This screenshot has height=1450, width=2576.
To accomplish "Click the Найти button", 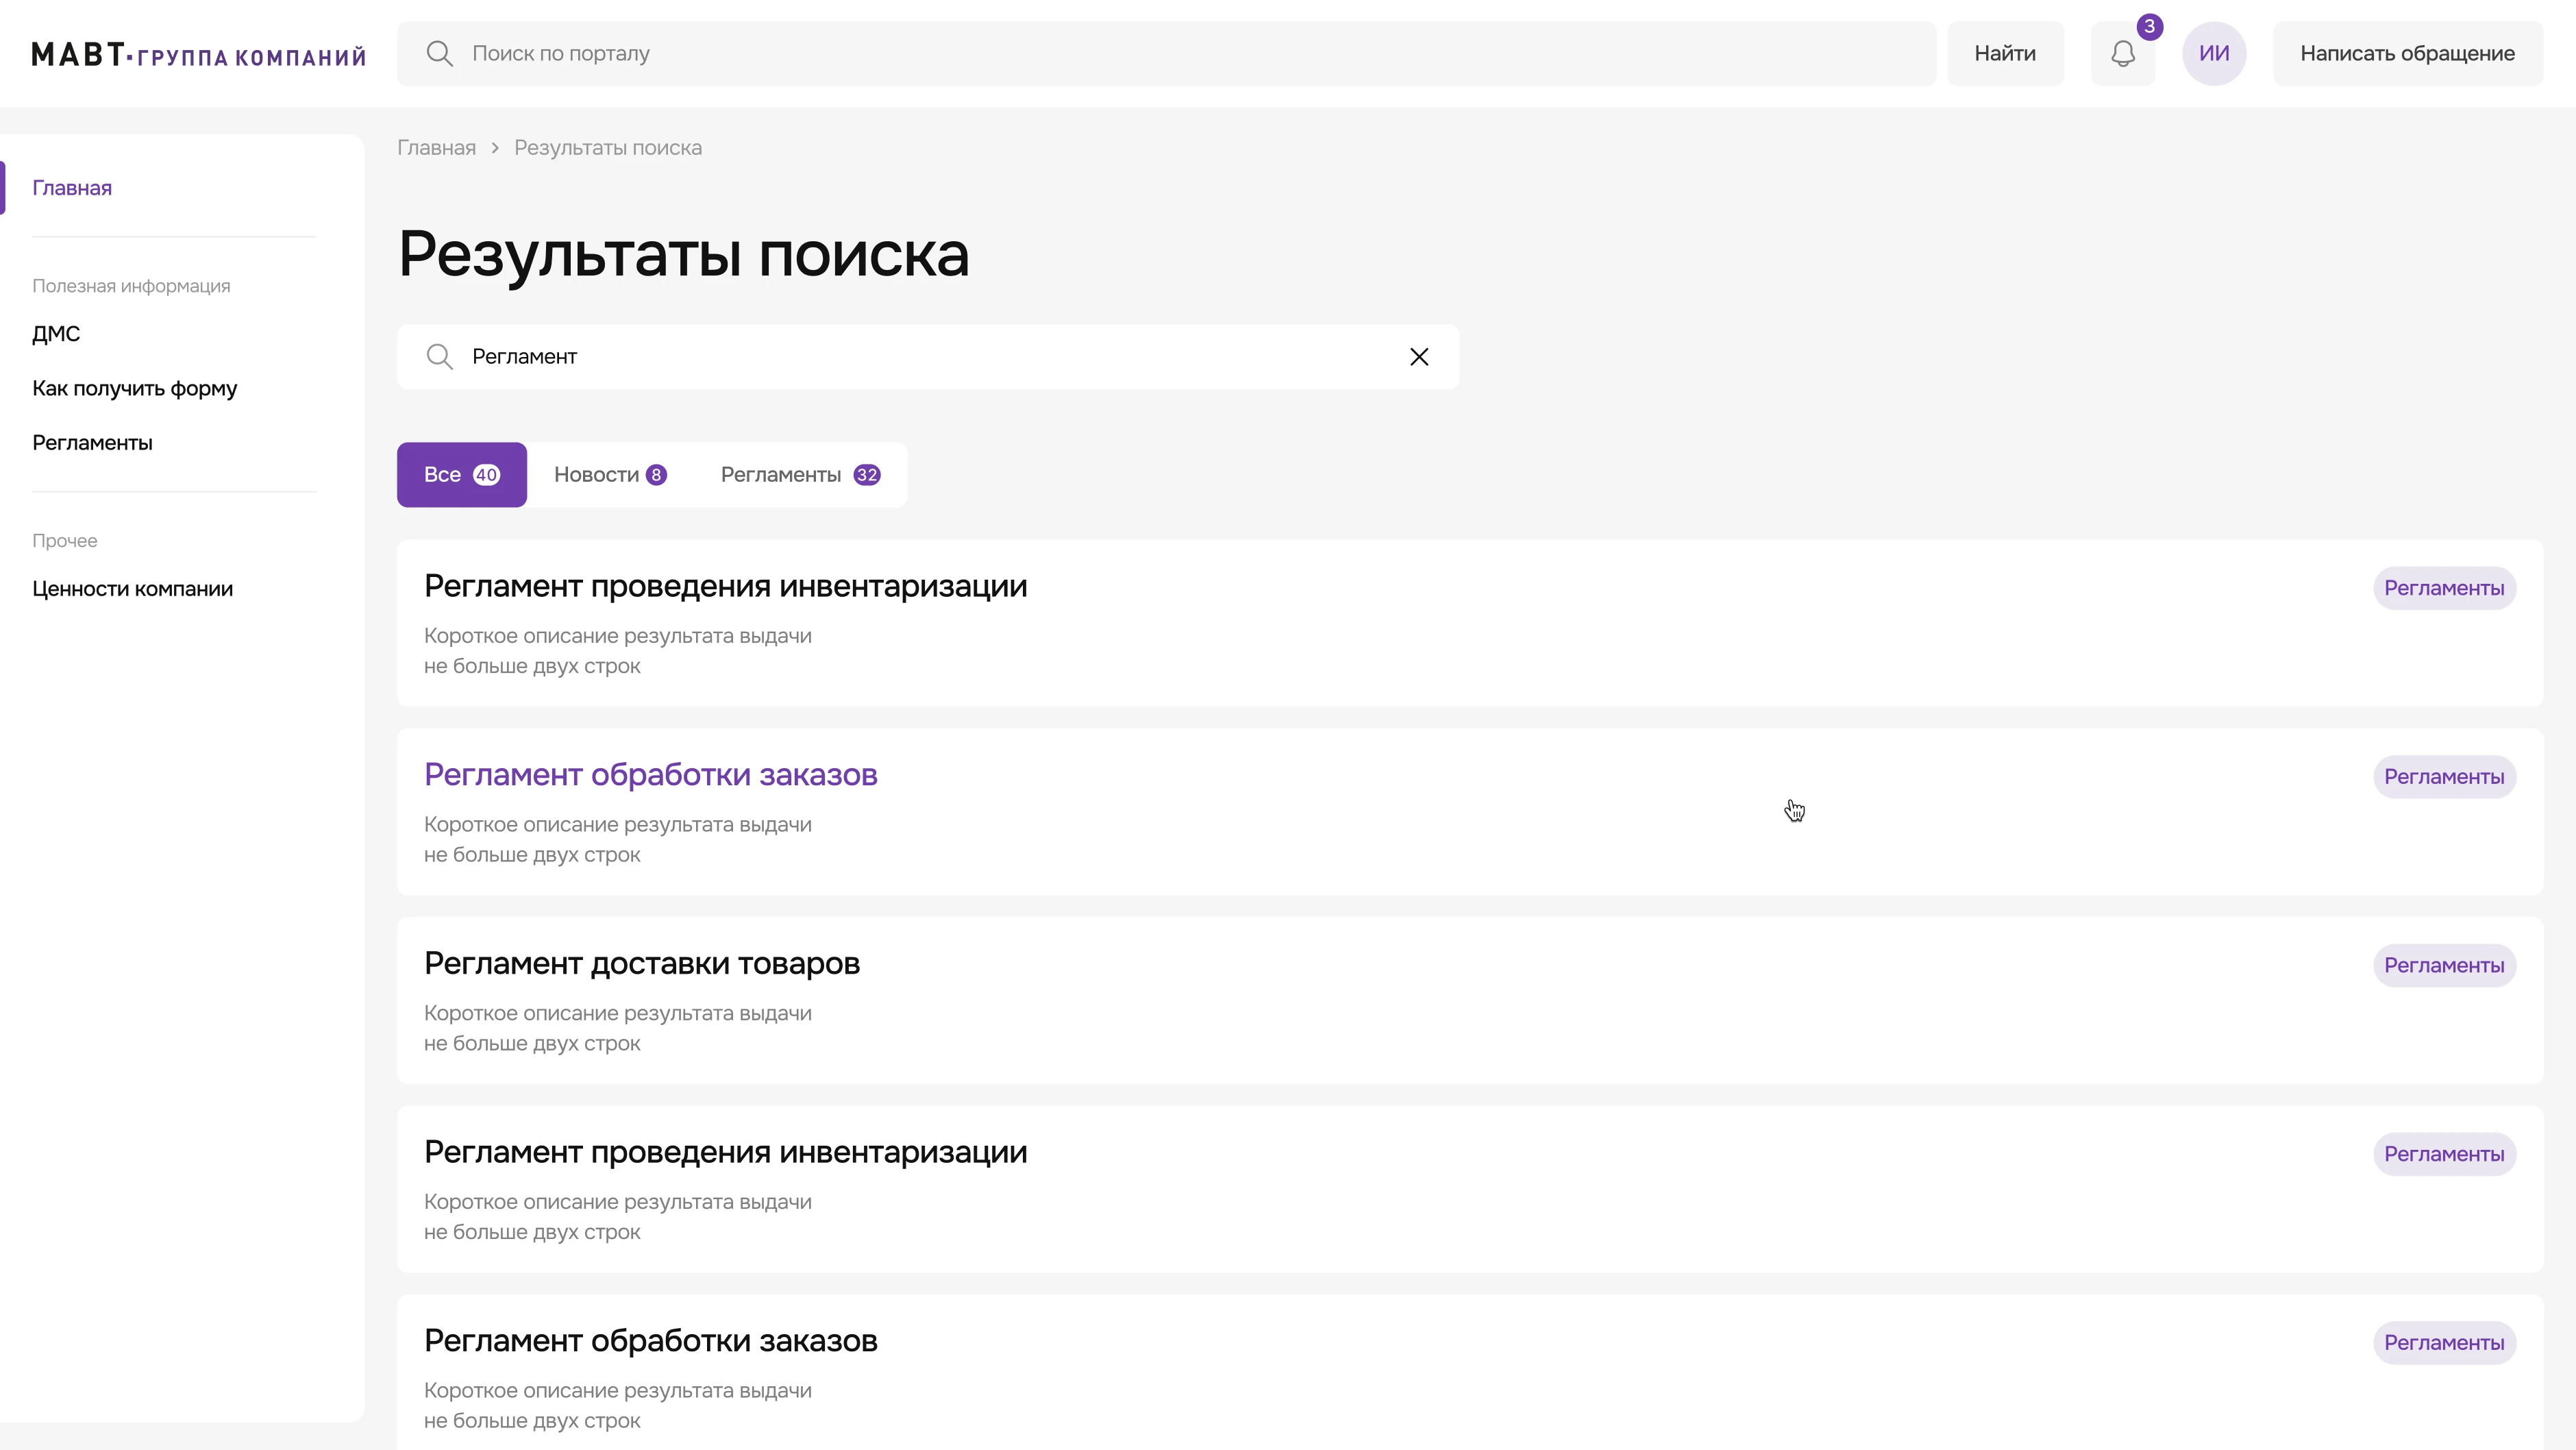I will (x=2005, y=54).
